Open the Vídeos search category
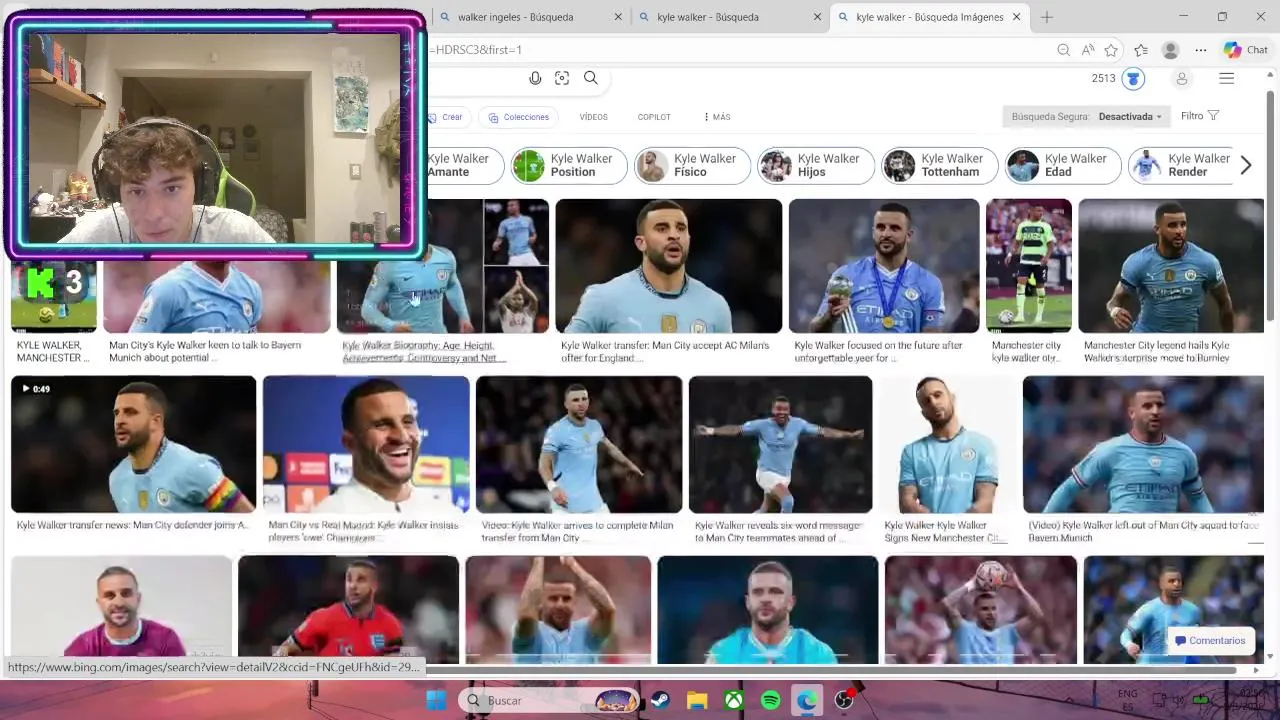This screenshot has height=720, width=1280. tap(593, 117)
